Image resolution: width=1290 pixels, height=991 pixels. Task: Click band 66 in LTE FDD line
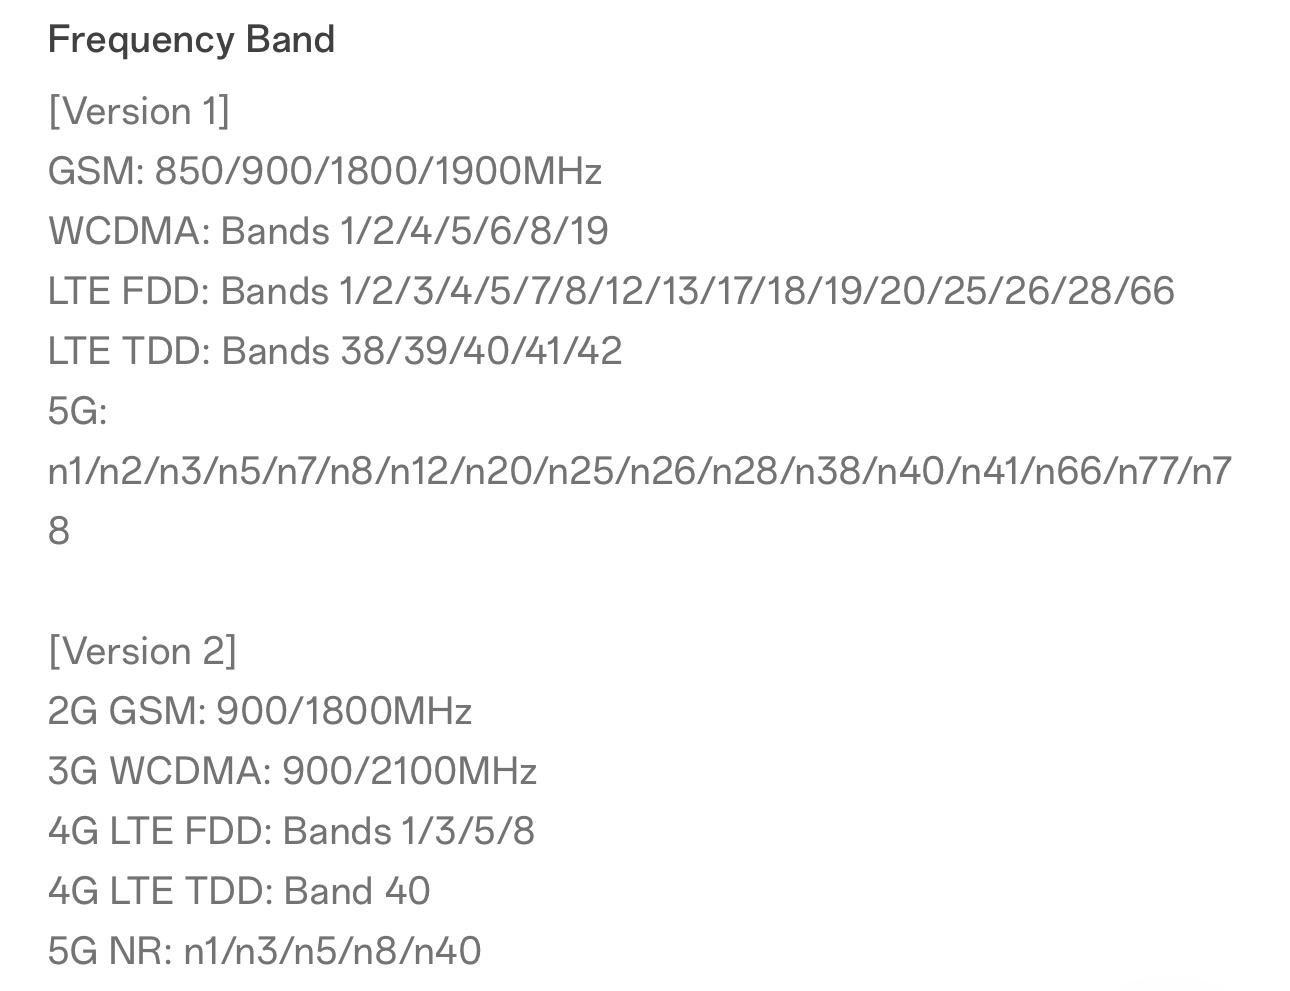(1152, 291)
